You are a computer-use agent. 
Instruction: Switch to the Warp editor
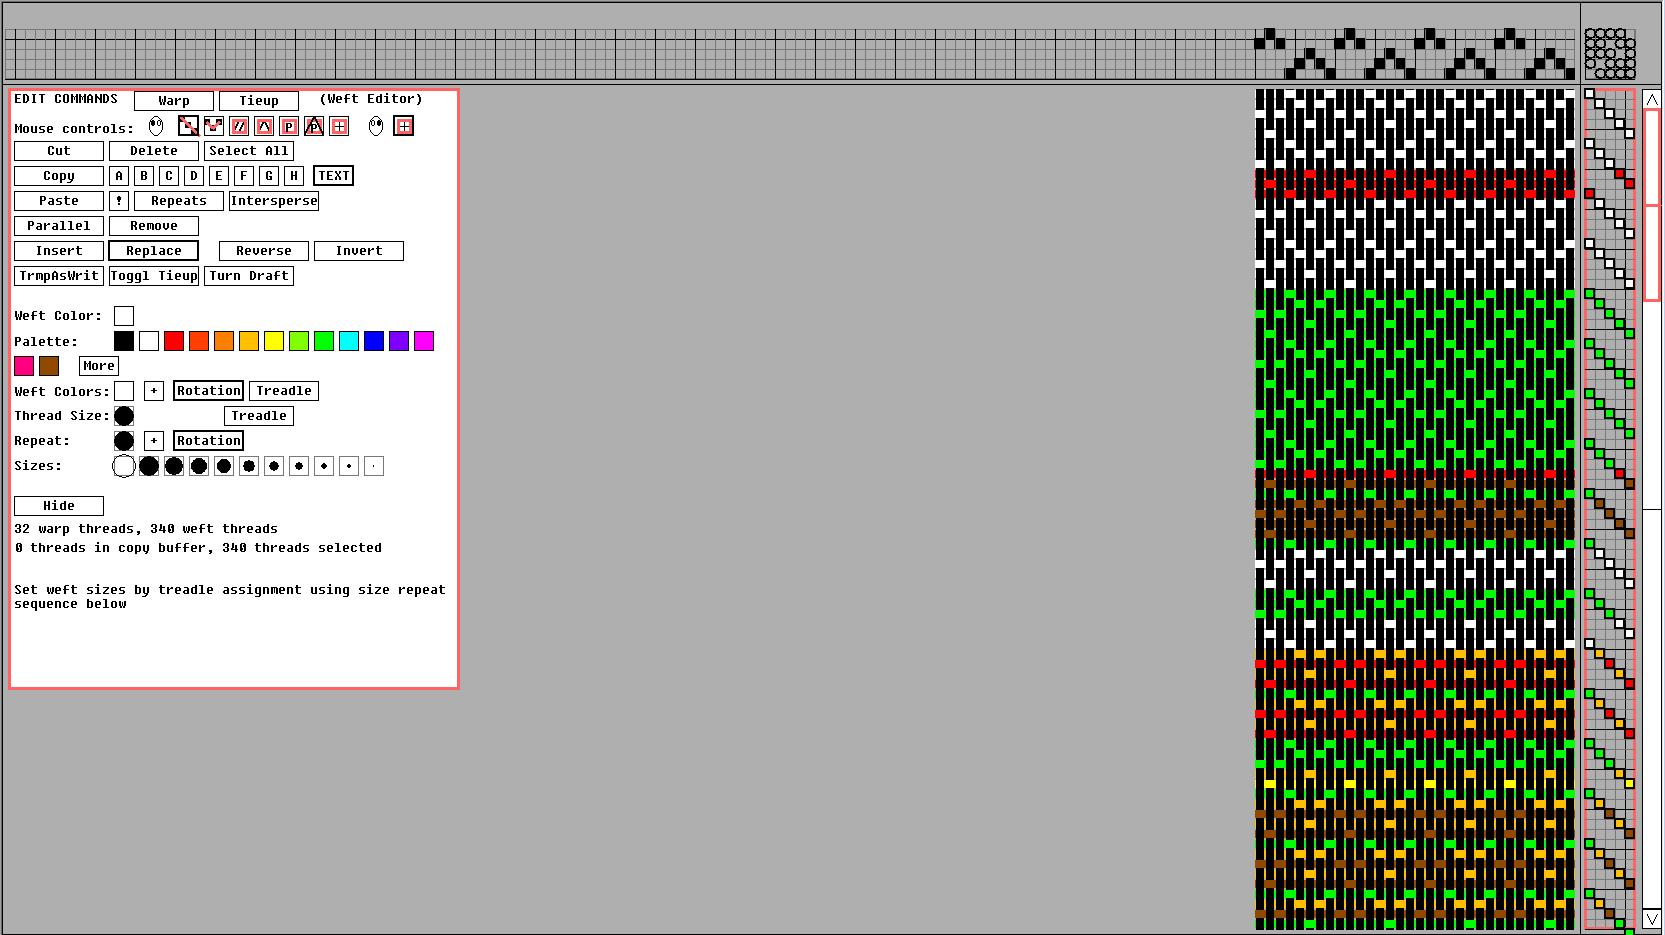(173, 101)
